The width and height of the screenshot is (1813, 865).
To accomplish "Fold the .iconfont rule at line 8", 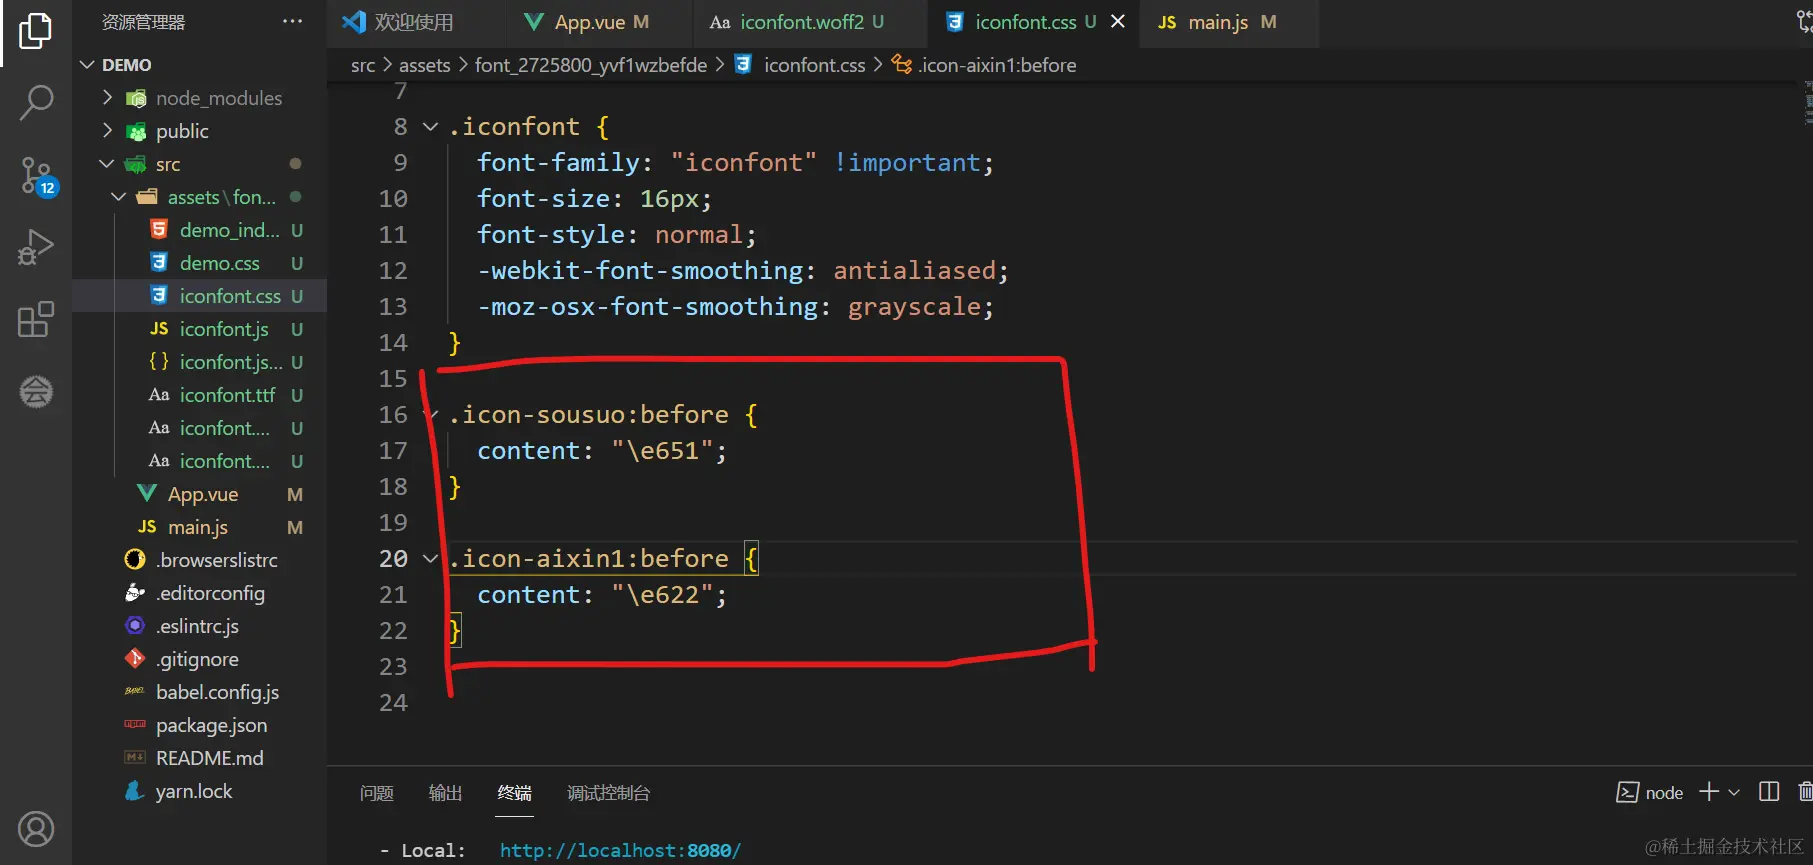I will 431,127.
